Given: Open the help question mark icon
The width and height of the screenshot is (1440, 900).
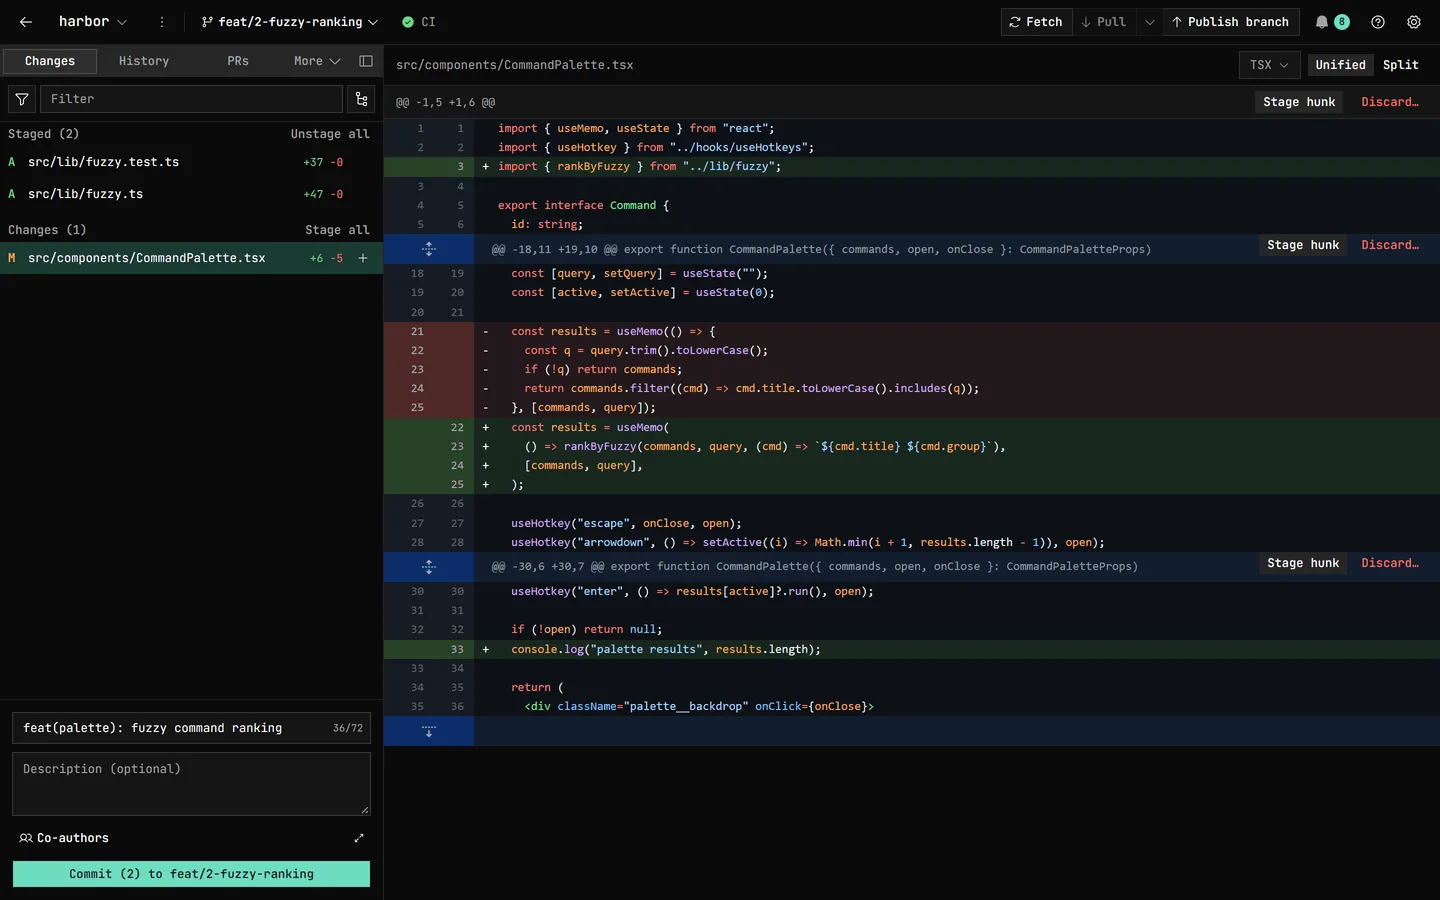Looking at the screenshot, I should (1378, 22).
